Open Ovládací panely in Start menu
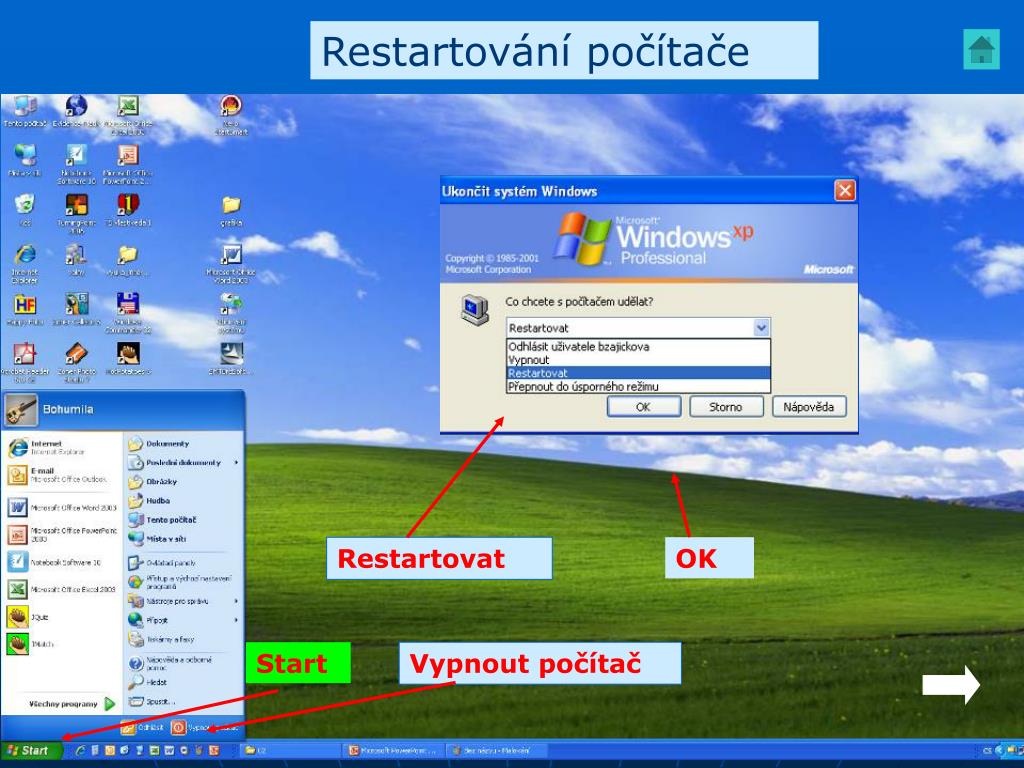The height and width of the screenshot is (768, 1024). [x=163, y=562]
